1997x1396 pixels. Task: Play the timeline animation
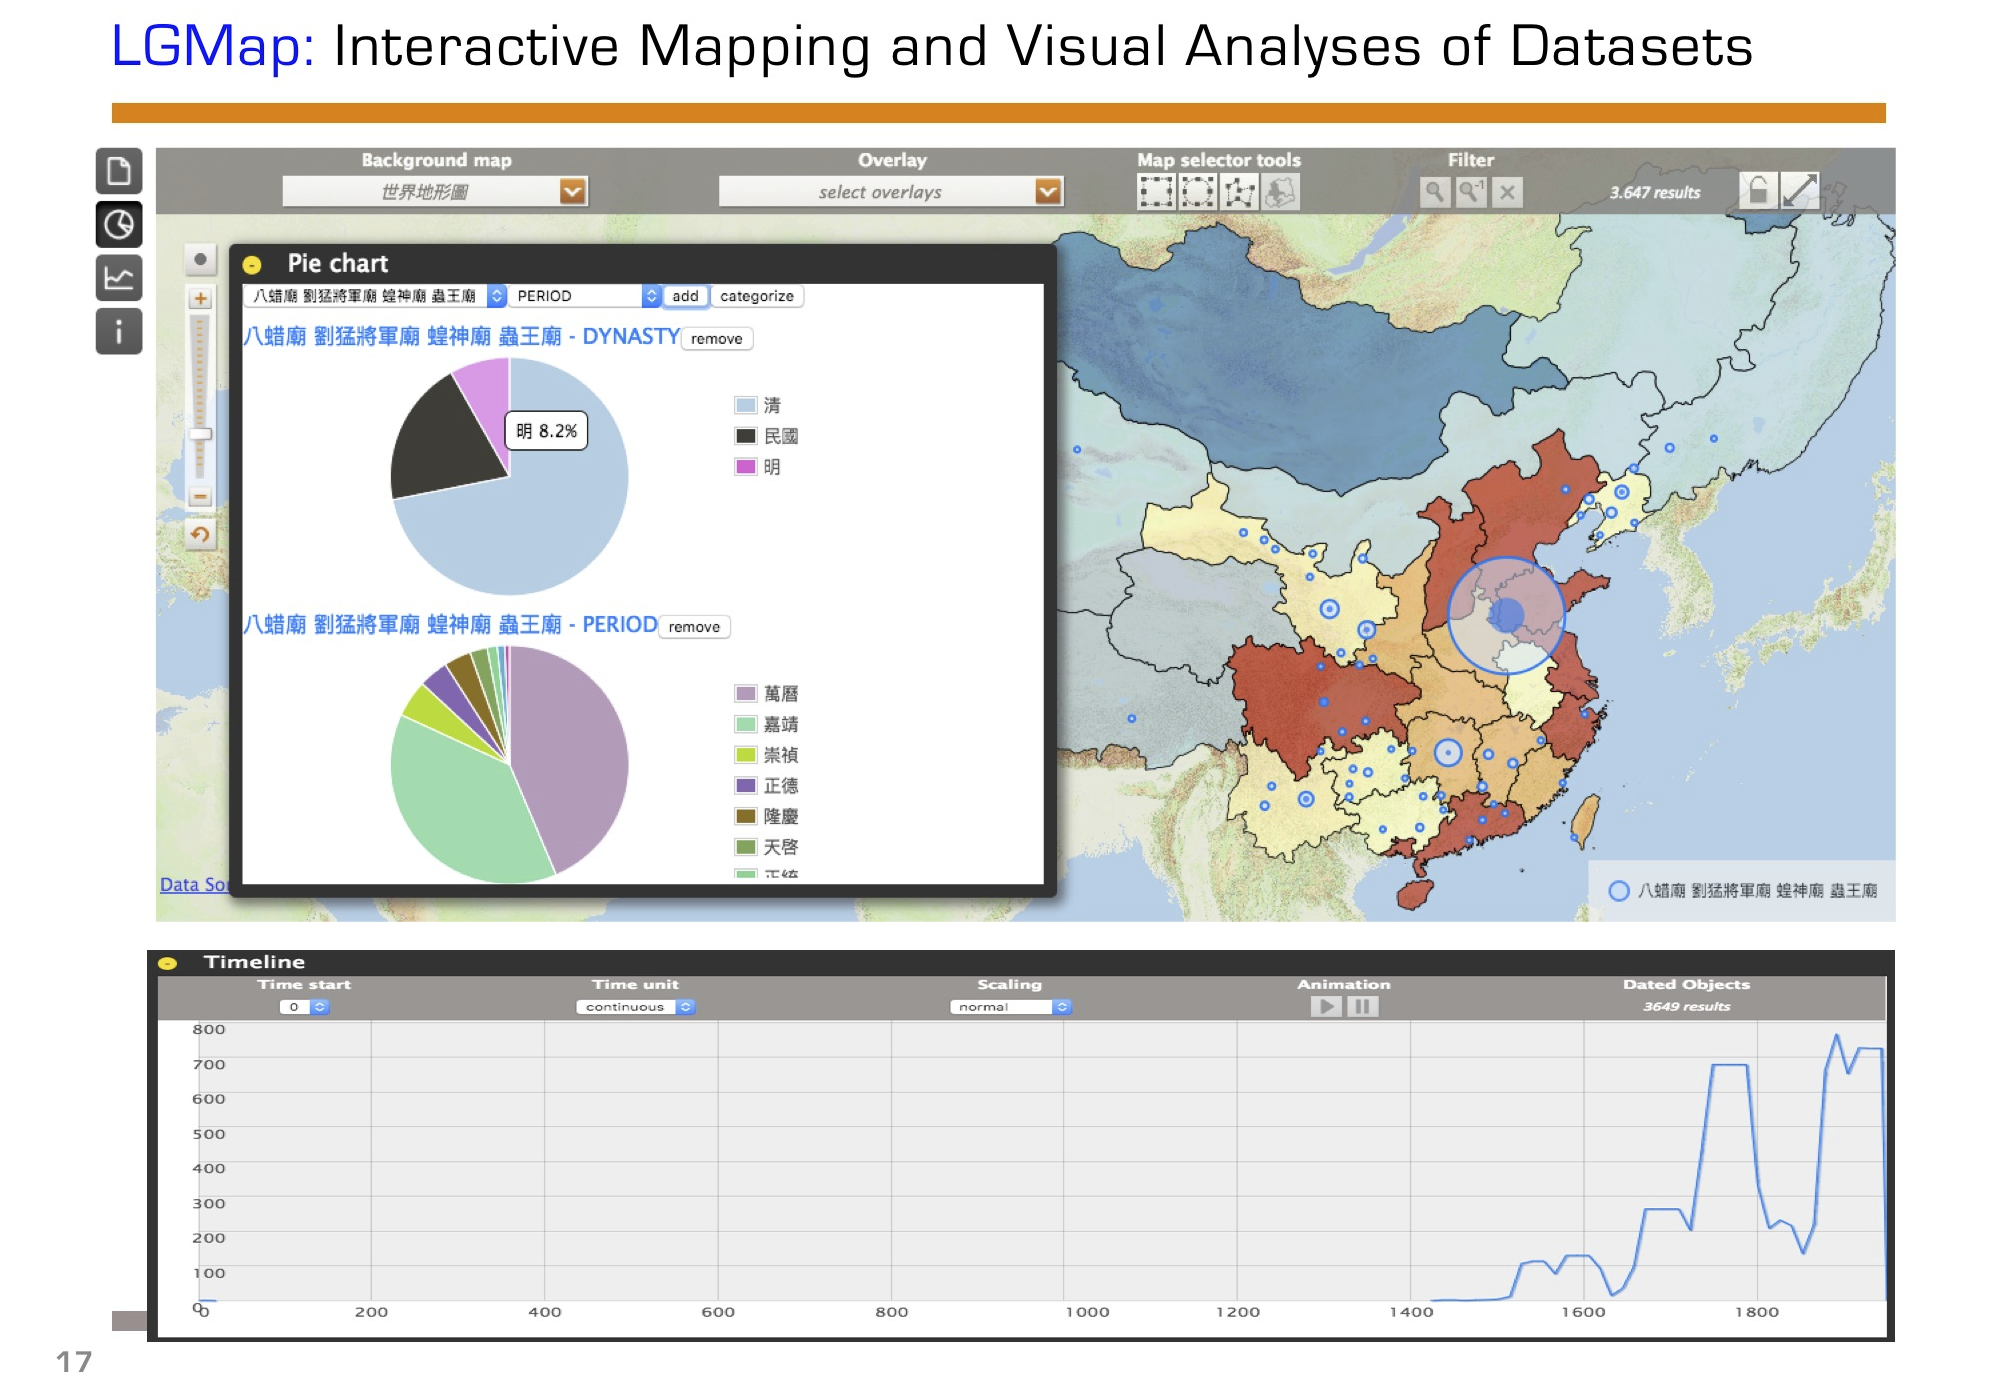[1326, 1006]
